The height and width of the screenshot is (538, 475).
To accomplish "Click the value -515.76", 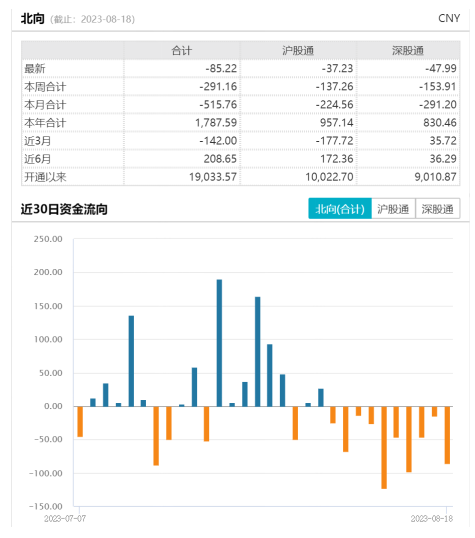I will 218,104.
